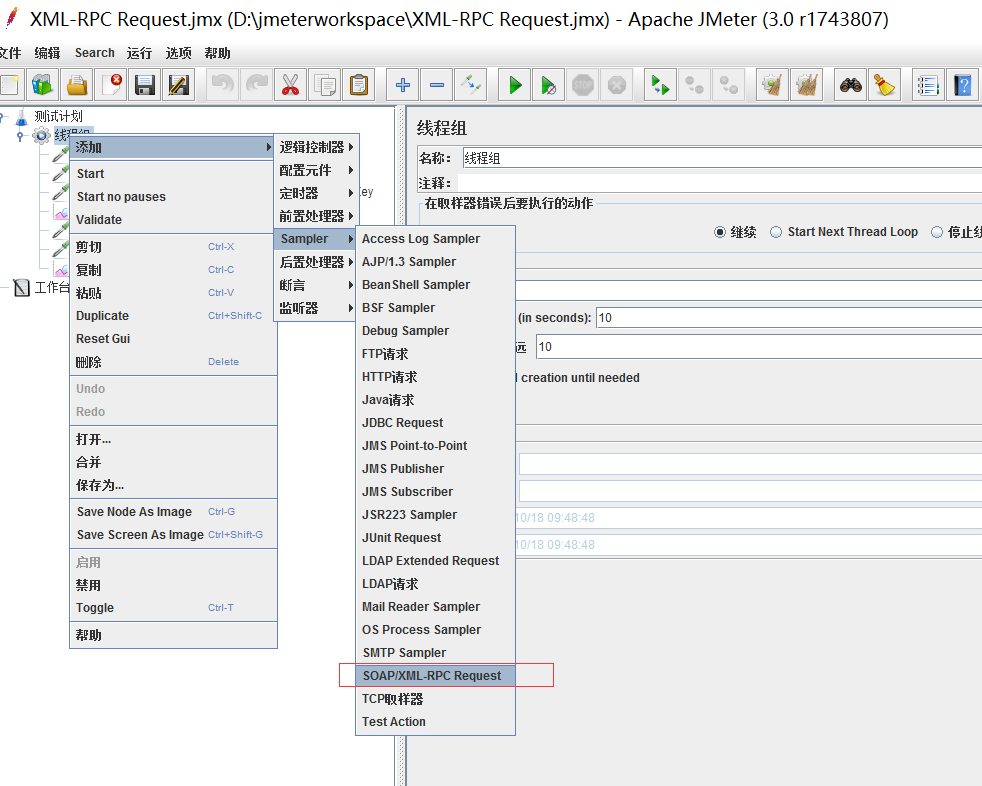
Task: Select Start Next Thread Loop radio
Action: 776,232
